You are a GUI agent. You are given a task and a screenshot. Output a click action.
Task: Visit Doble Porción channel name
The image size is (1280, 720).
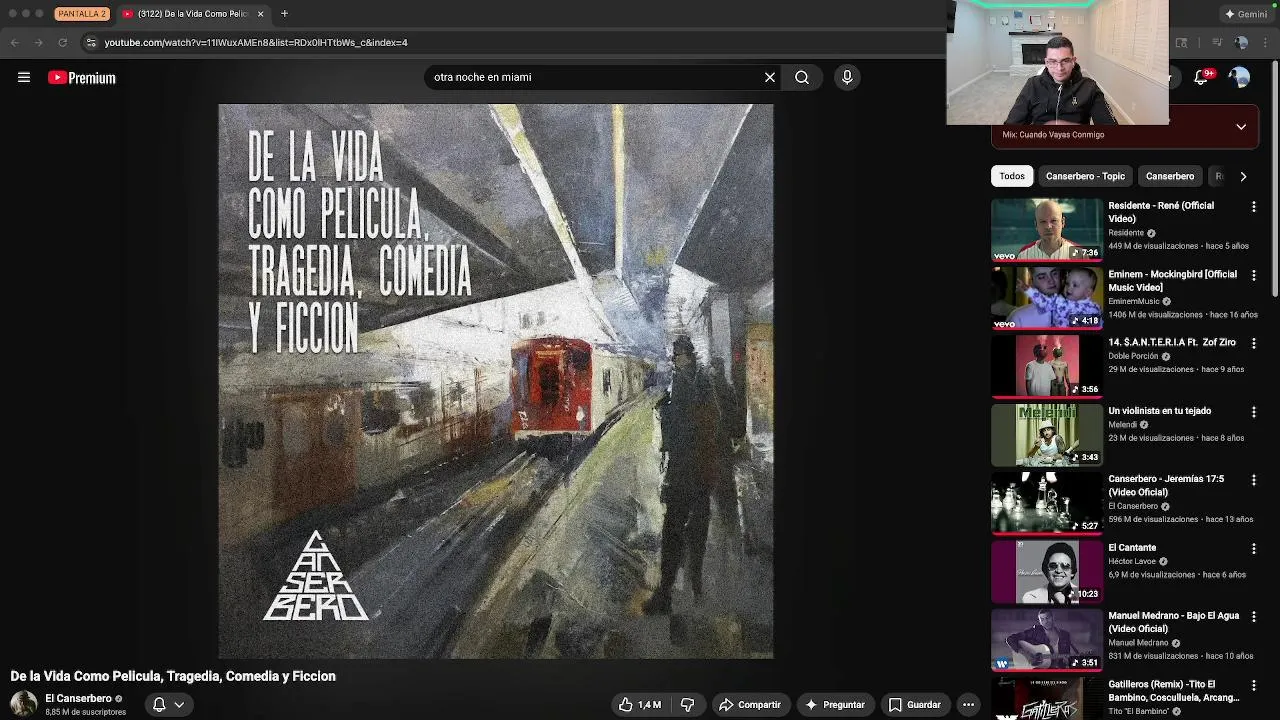(x=1133, y=356)
